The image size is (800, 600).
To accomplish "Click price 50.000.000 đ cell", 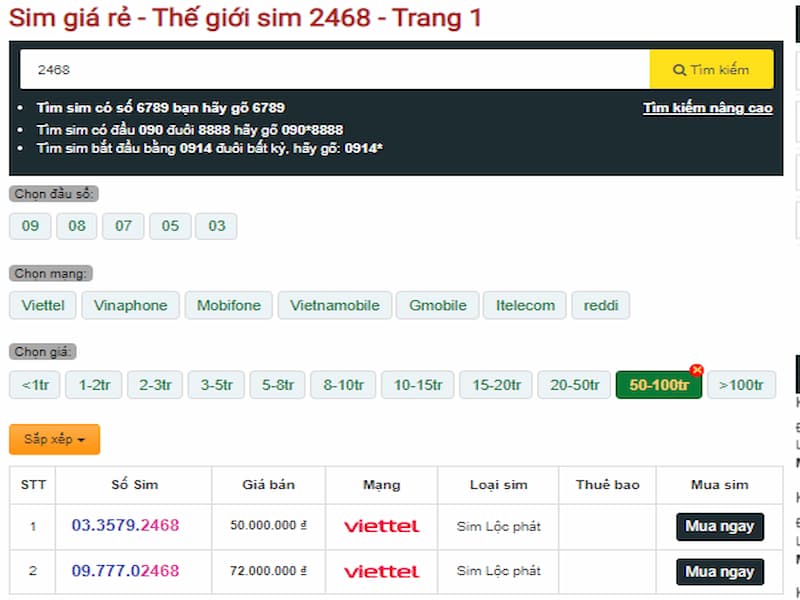I will 268,526.
